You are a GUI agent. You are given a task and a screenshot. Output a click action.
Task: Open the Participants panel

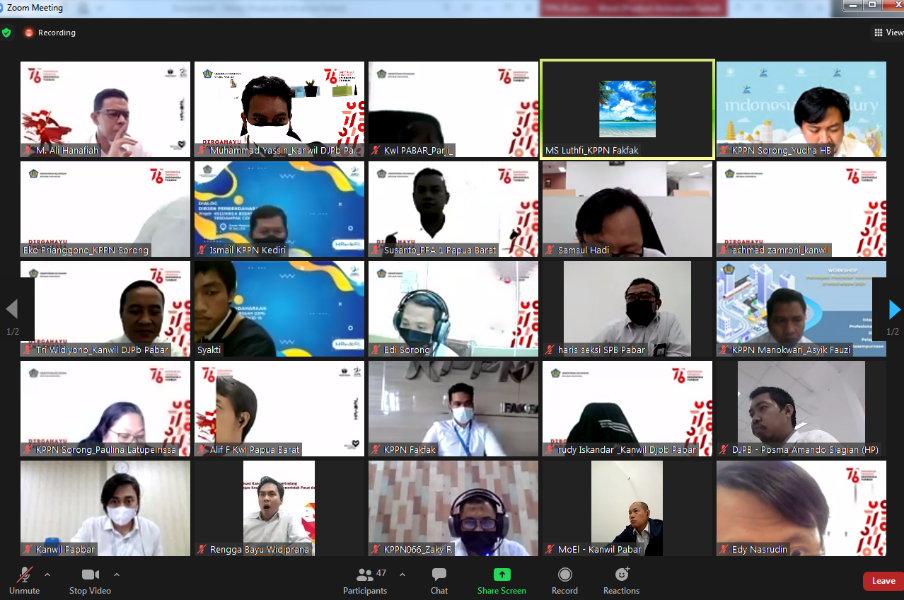(x=365, y=576)
